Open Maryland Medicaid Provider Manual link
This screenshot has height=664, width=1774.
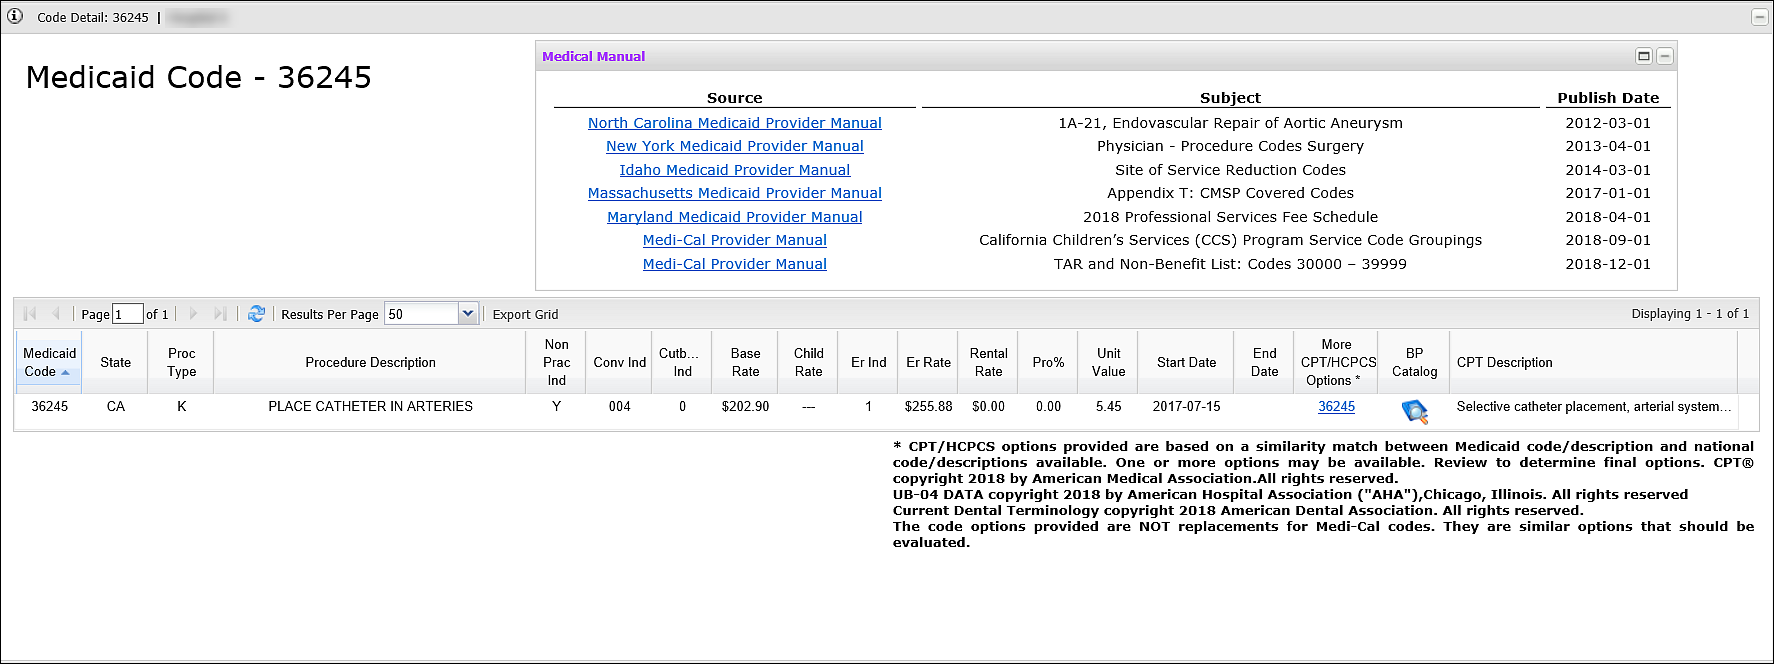pyautogui.click(x=734, y=217)
